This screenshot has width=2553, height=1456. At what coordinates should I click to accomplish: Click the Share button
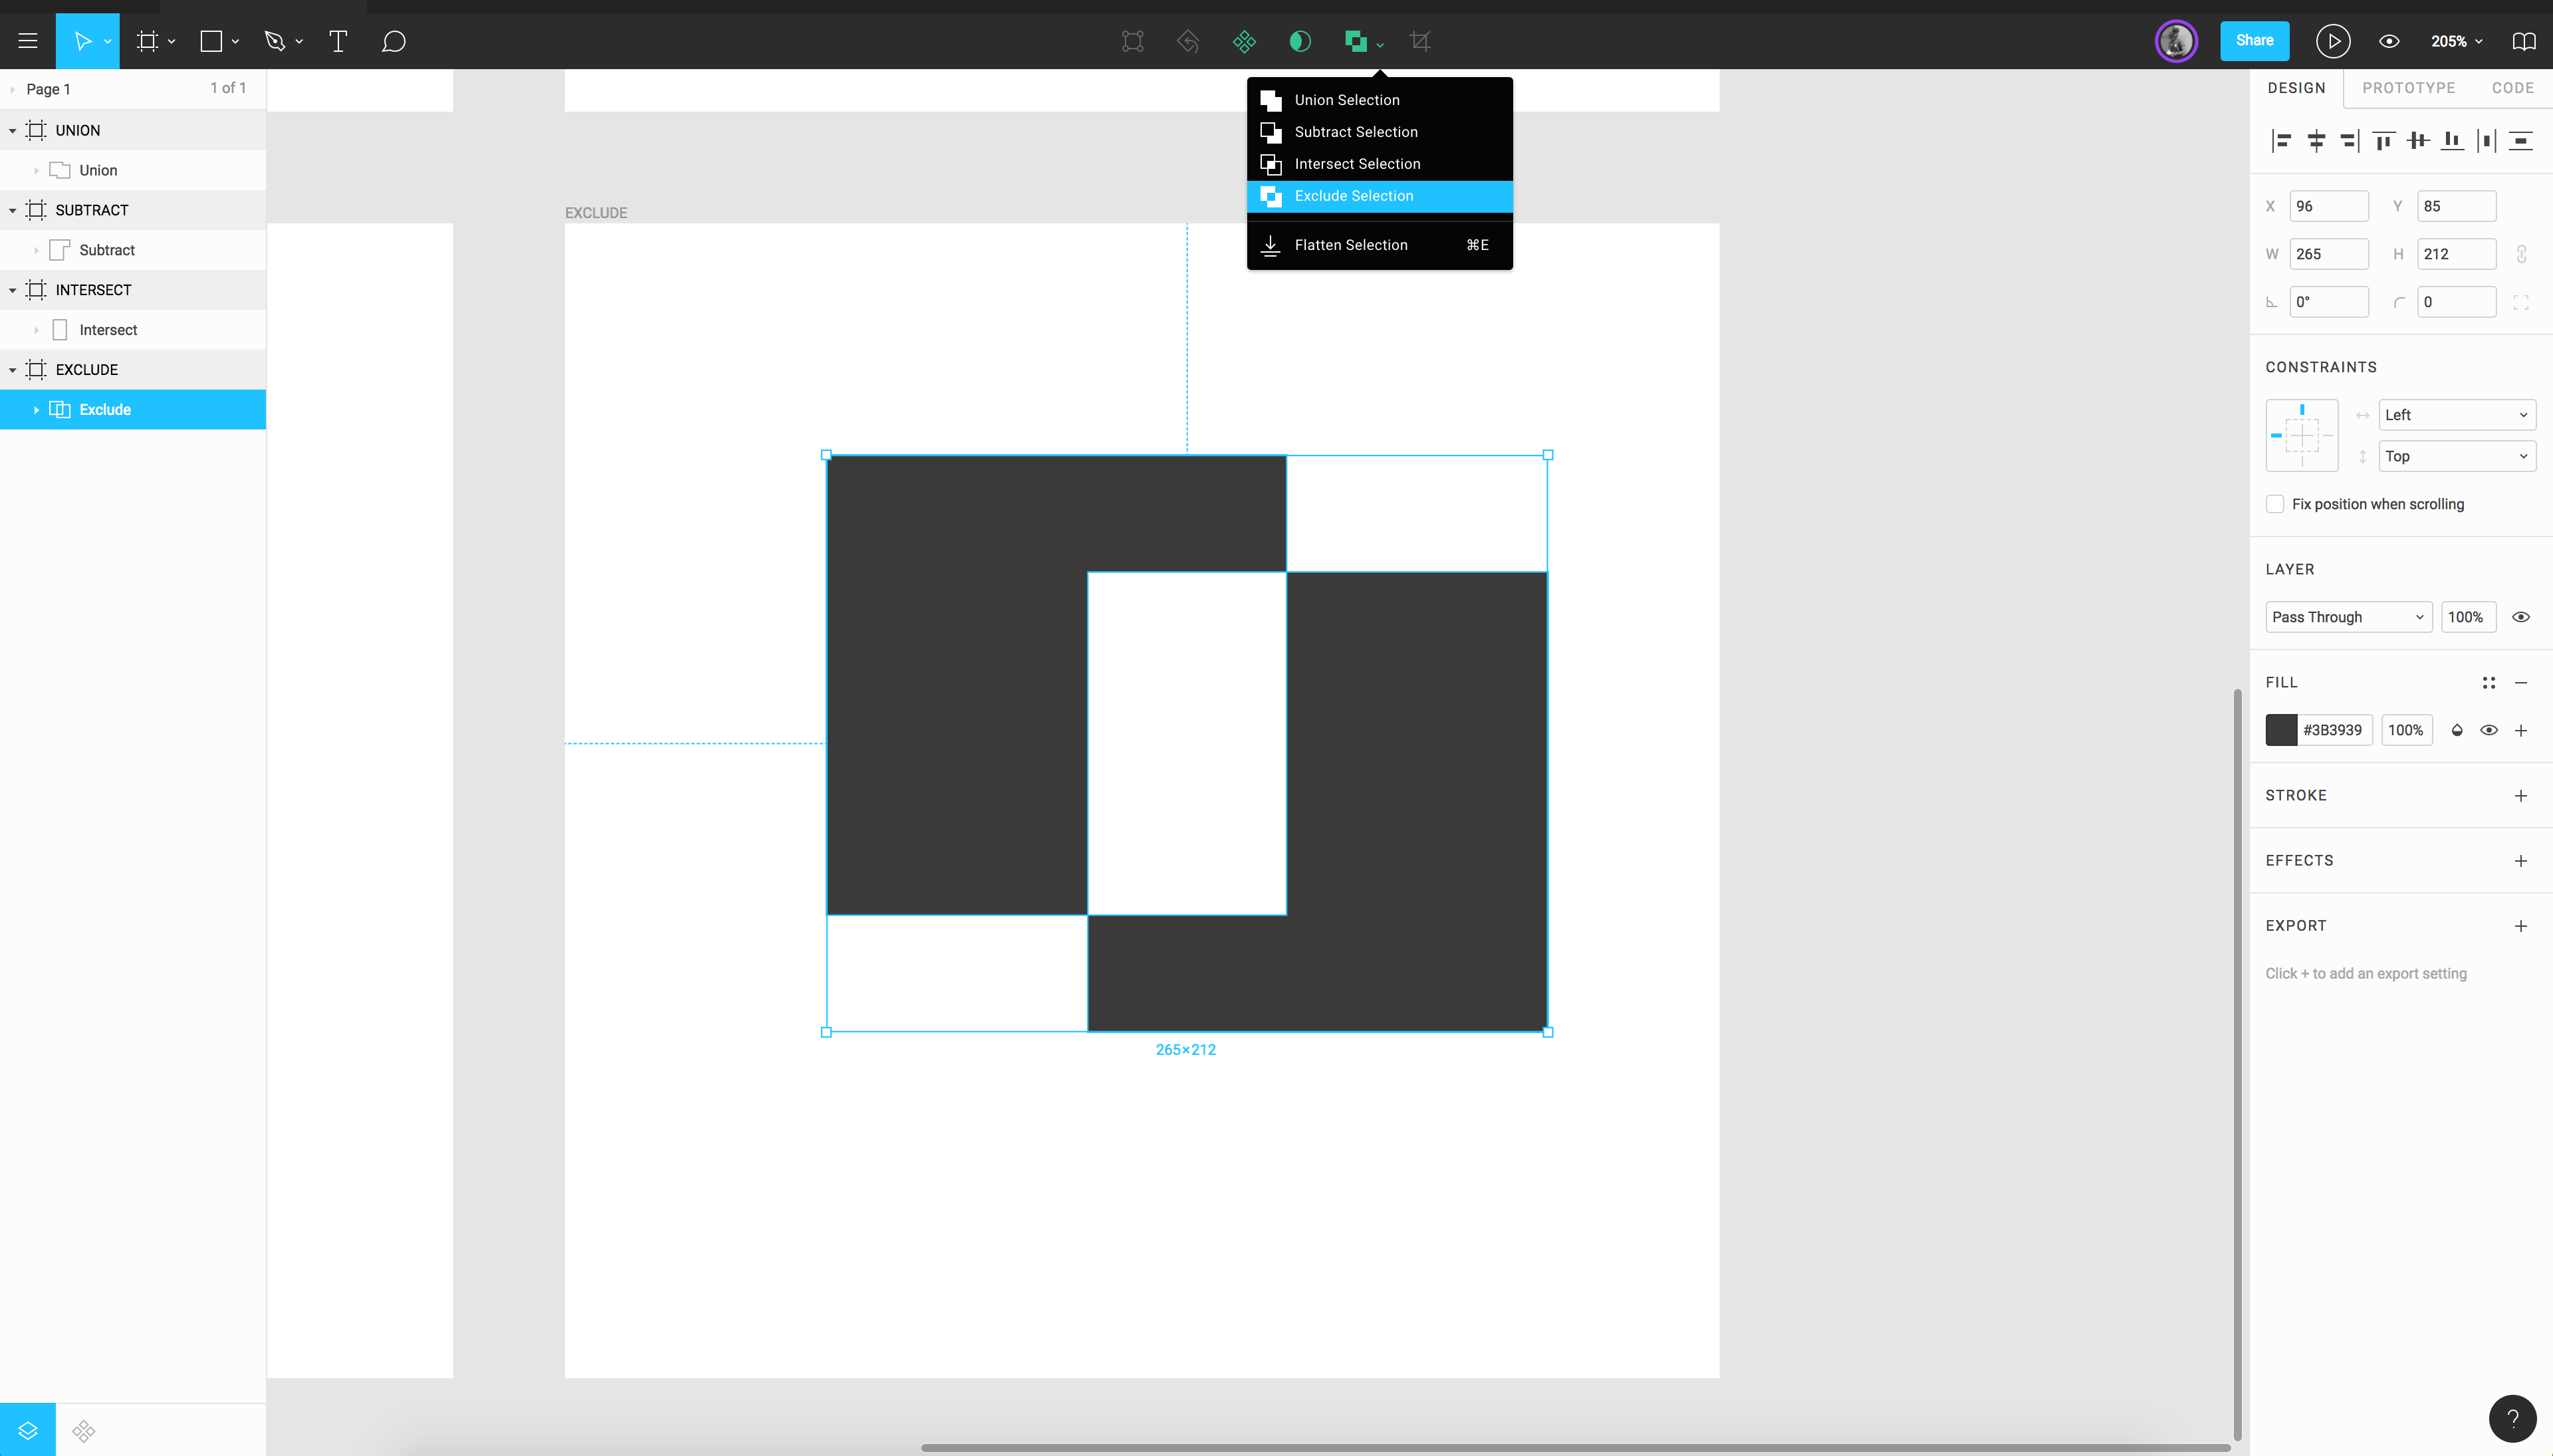point(2254,41)
